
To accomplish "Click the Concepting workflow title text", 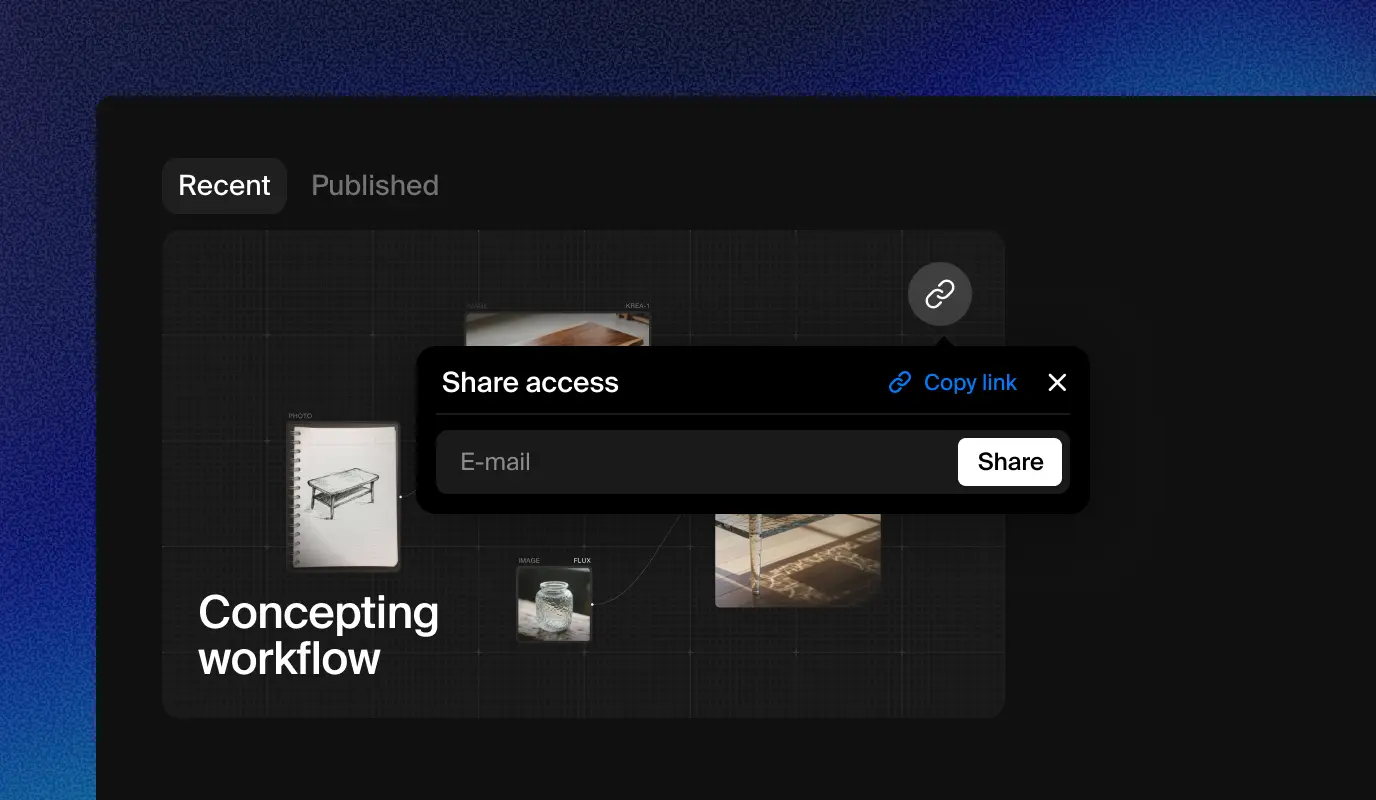I will coord(319,635).
